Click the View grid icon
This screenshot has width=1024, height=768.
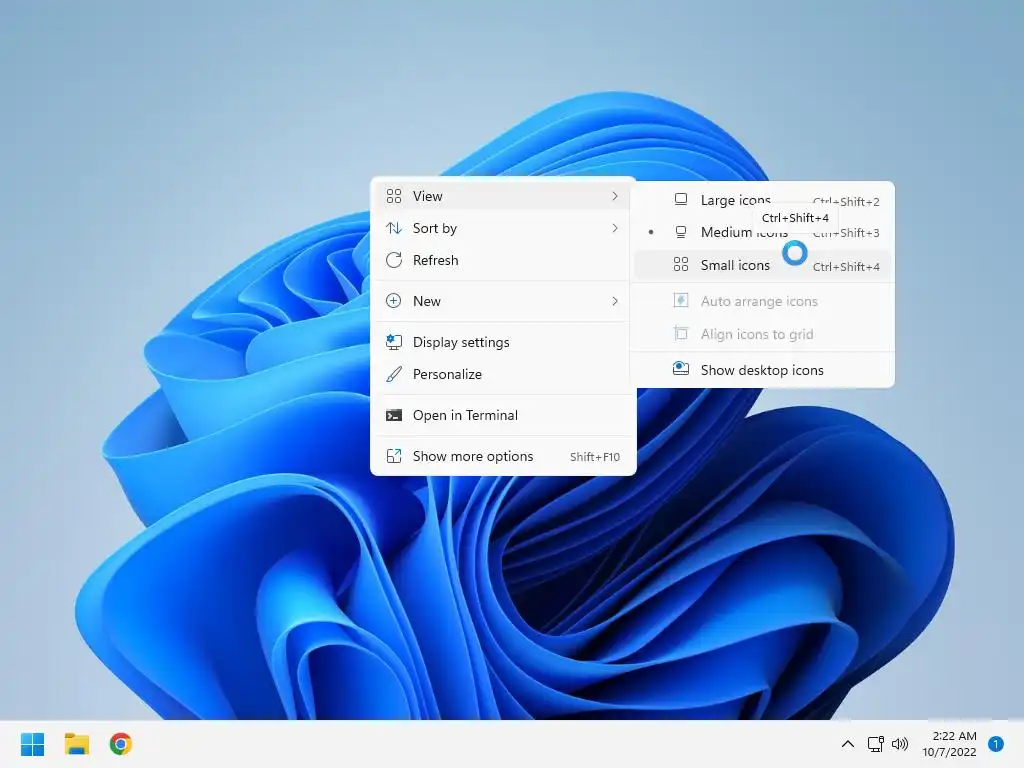click(x=394, y=196)
